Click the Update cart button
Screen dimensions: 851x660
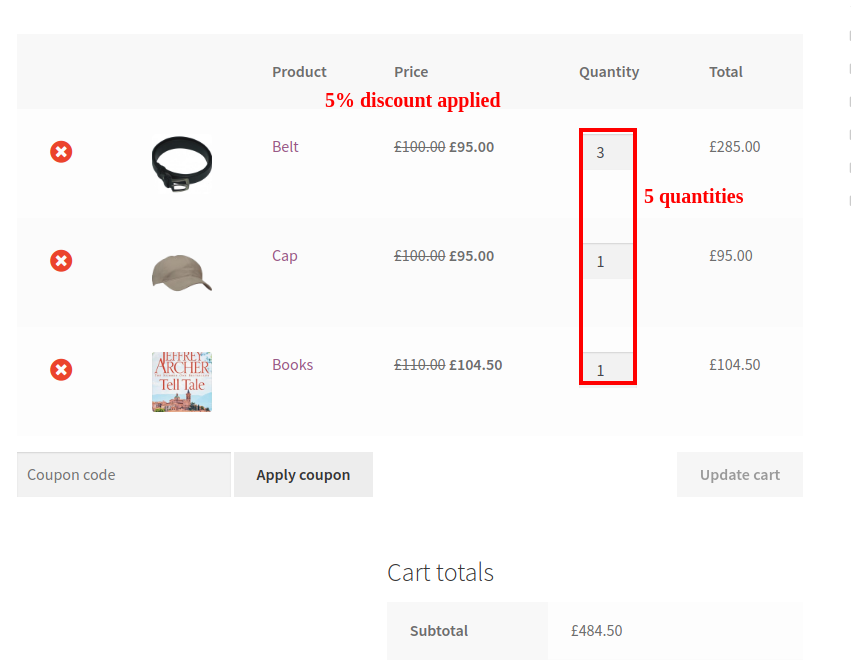click(740, 475)
